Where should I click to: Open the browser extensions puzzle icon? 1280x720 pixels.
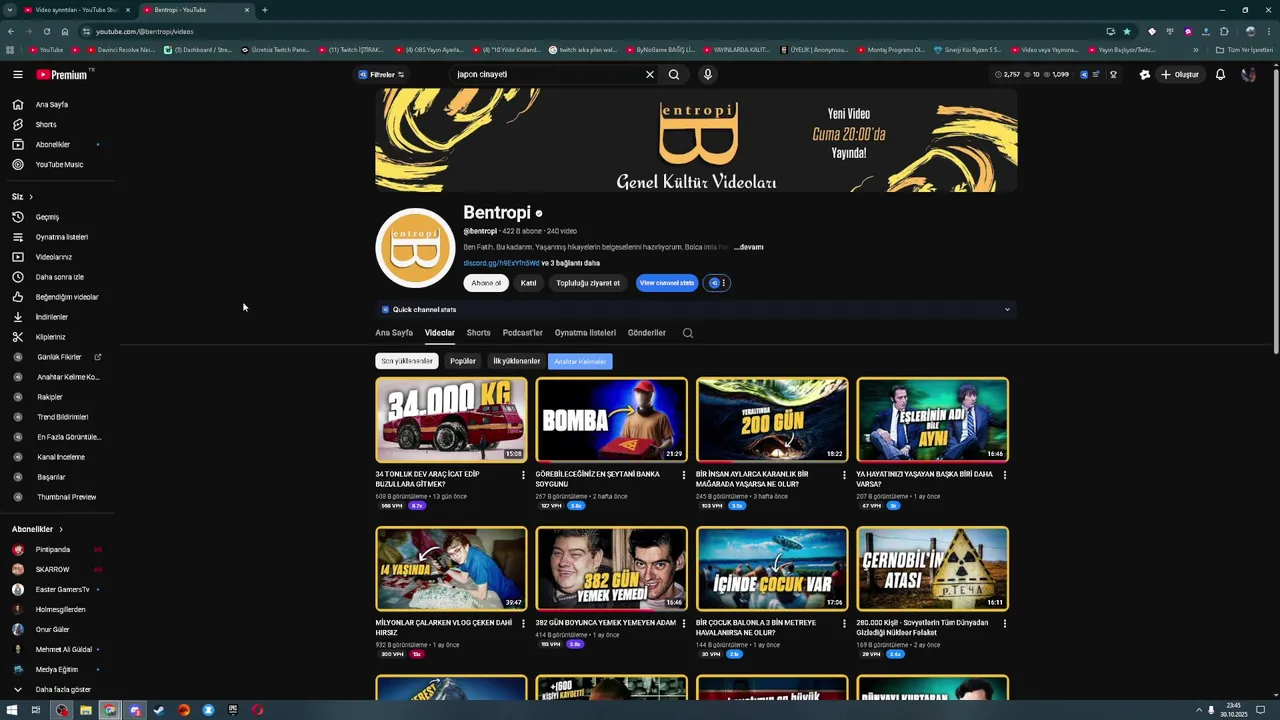tap(1224, 31)
